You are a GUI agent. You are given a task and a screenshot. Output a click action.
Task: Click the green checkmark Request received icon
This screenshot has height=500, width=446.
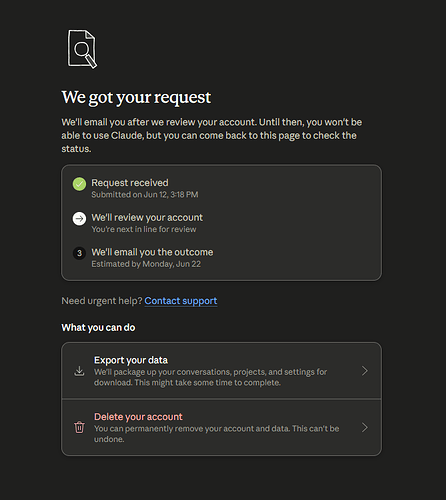pos(79,184)
